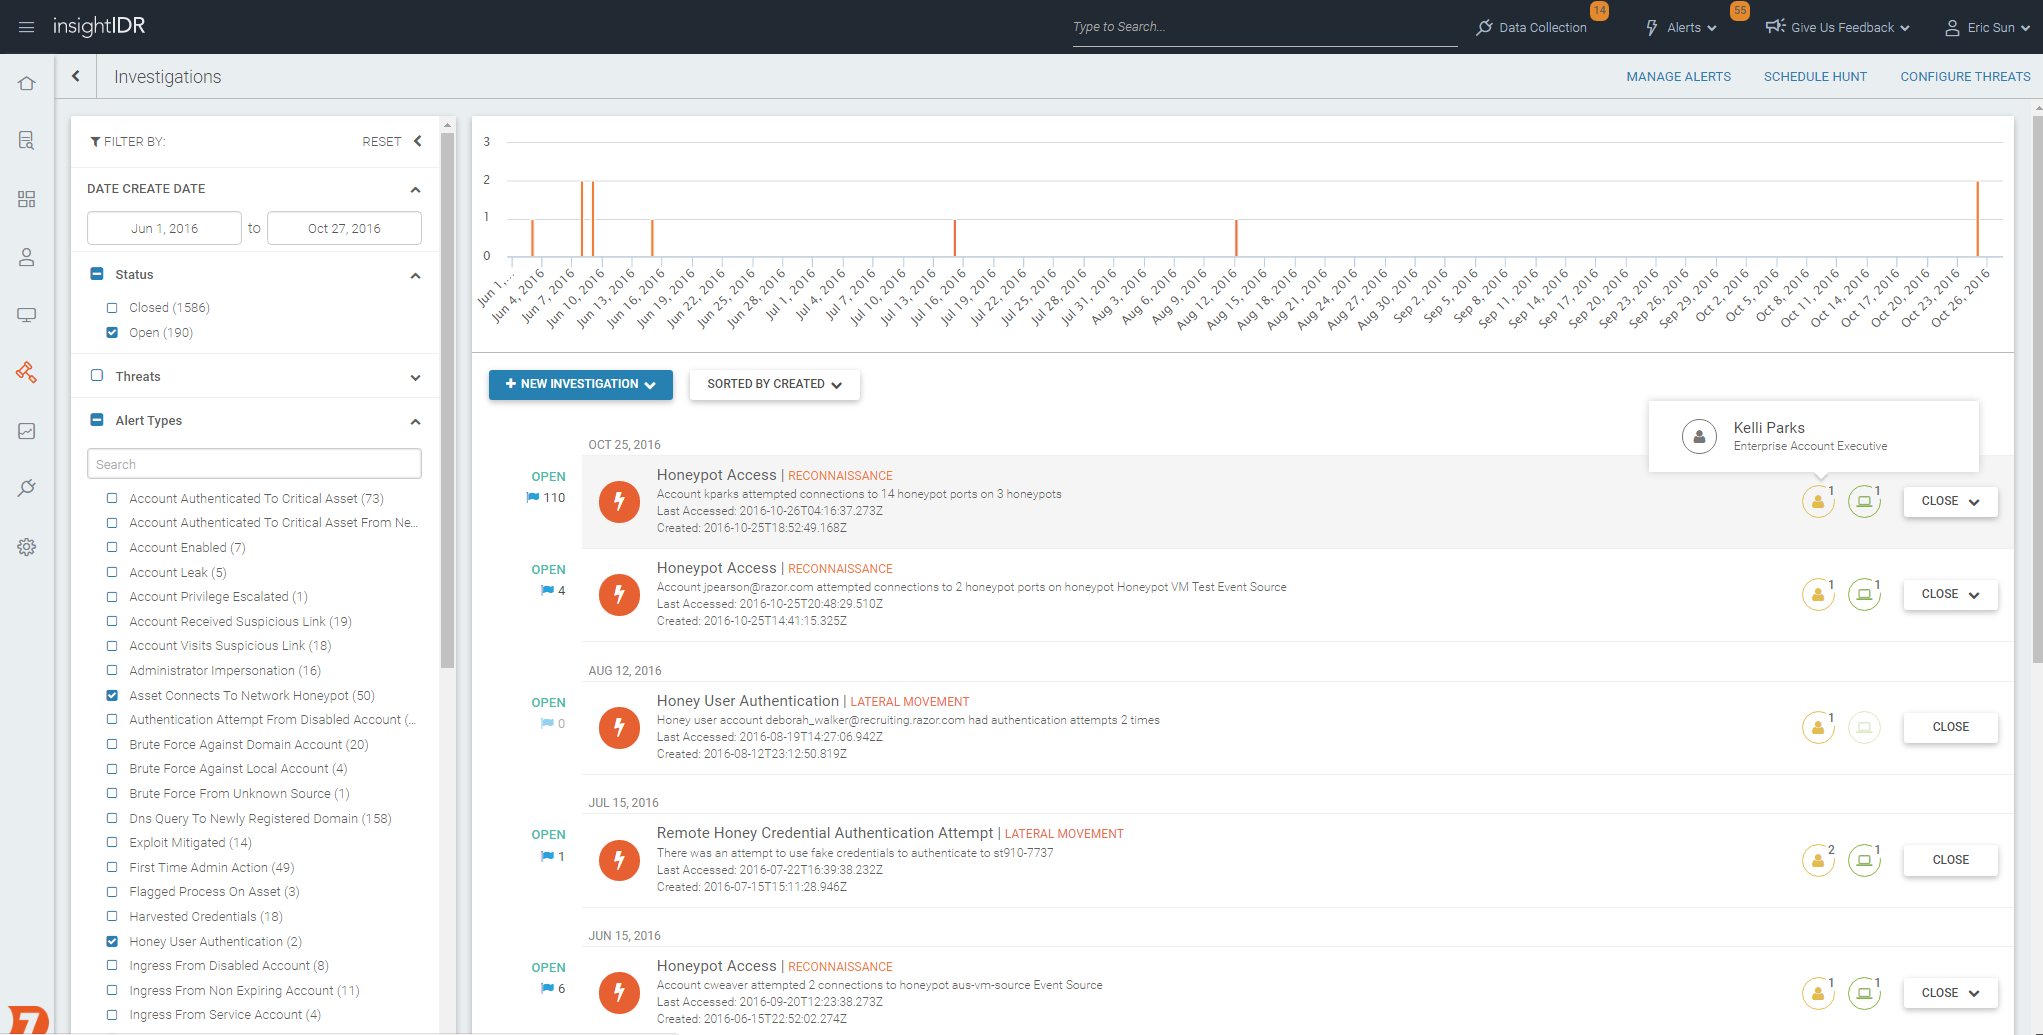The height and width of the screenshot is (1035, 2043).
Task: Uncheck Honey User Authentication alert type
Action: coord(112,942)
